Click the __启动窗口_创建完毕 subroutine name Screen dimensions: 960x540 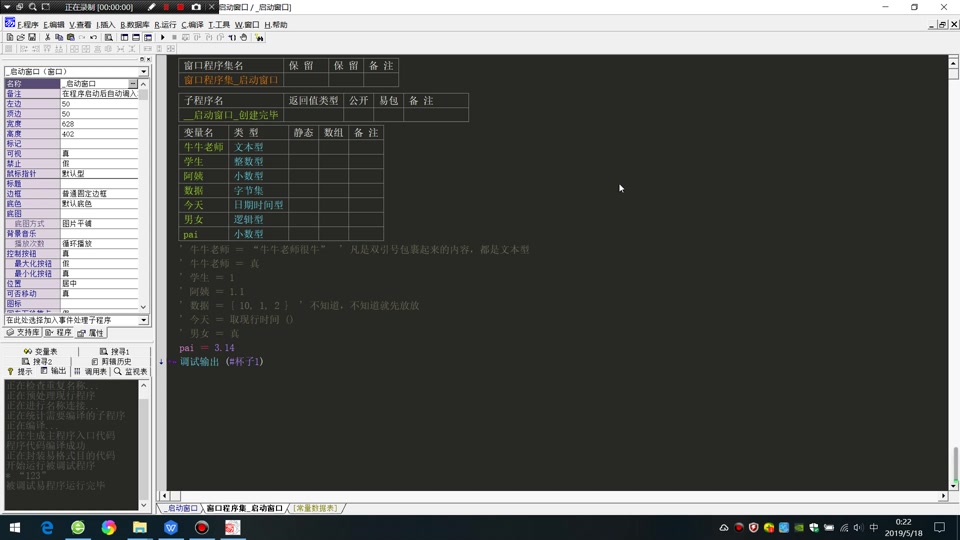[x=231, y=114]
